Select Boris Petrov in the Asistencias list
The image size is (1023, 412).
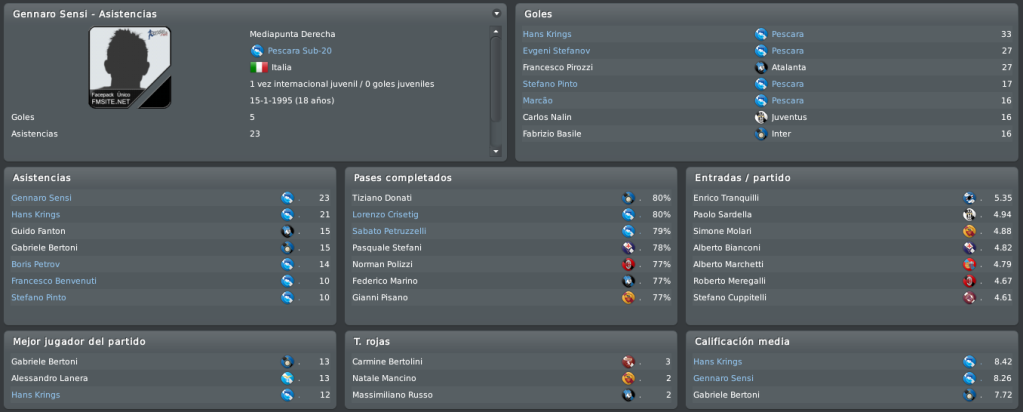36,264
